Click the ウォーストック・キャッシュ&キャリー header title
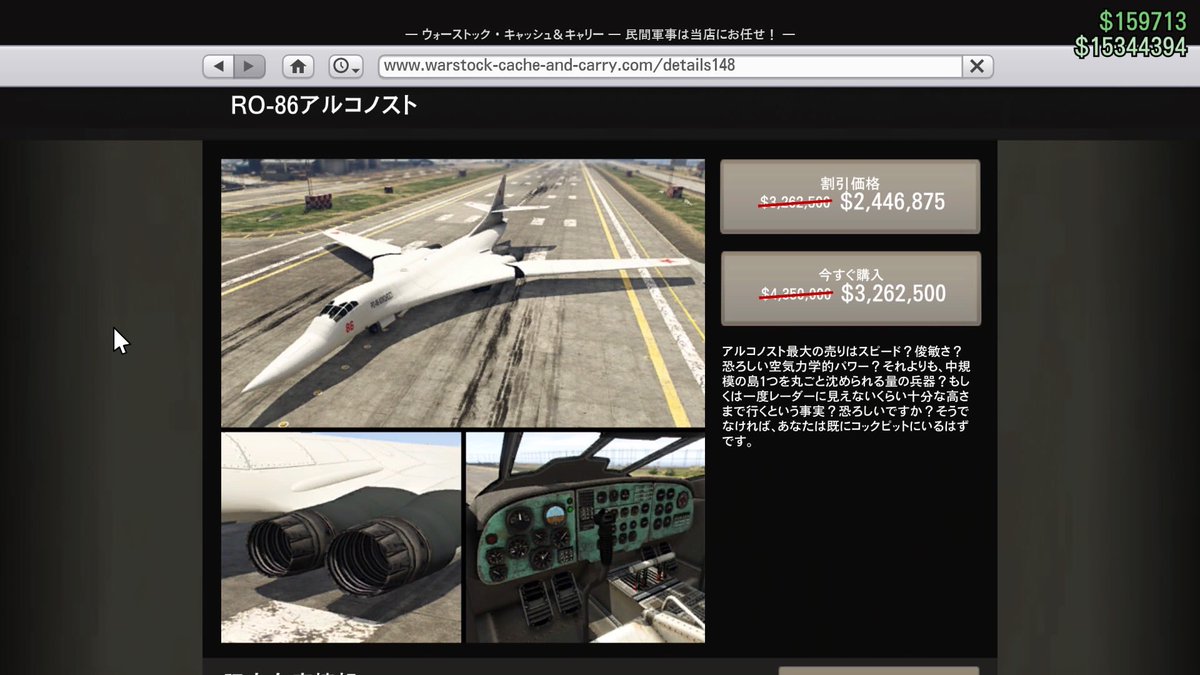The width and height of the screenshot is (1200, 675). 600,34
